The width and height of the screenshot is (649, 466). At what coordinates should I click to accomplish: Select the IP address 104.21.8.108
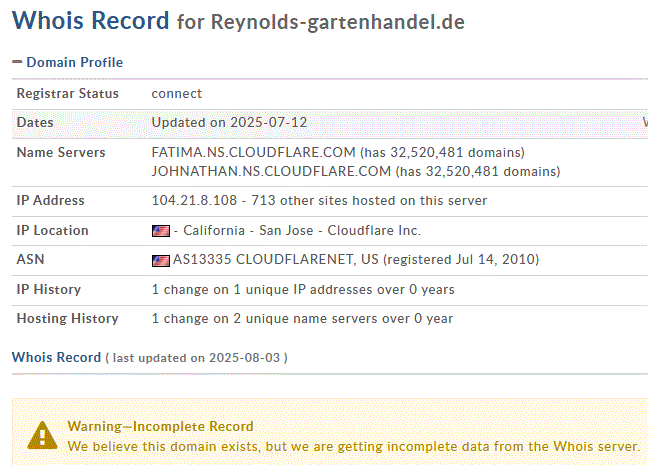(x=193, y=200)
